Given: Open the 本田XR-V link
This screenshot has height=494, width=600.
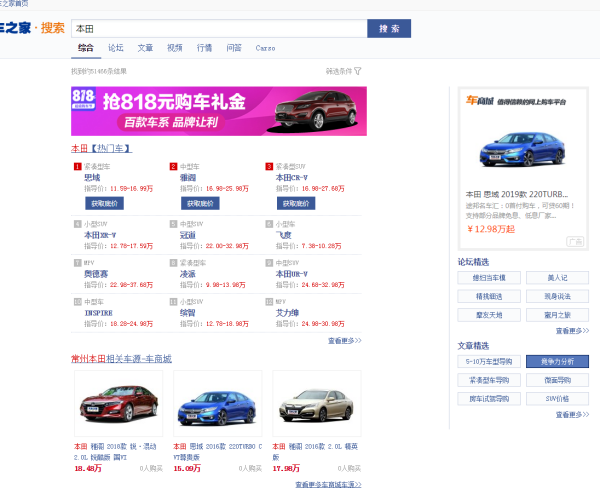Looking at the screenshot, I should pos(100,235).
